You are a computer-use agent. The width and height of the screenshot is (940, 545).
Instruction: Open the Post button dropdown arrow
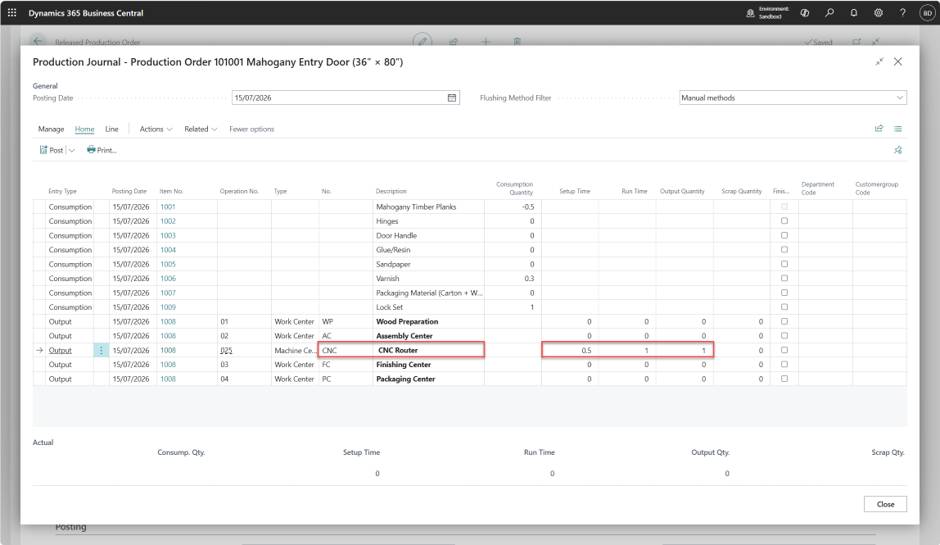click(72, 150)
